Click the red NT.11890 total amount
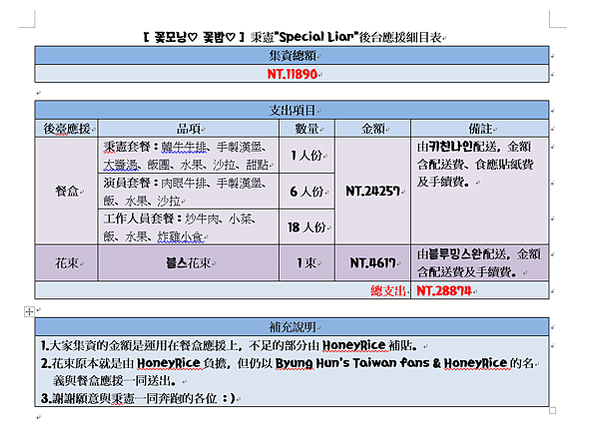This screenshot has width=599, height=427. tap(292, 74)
